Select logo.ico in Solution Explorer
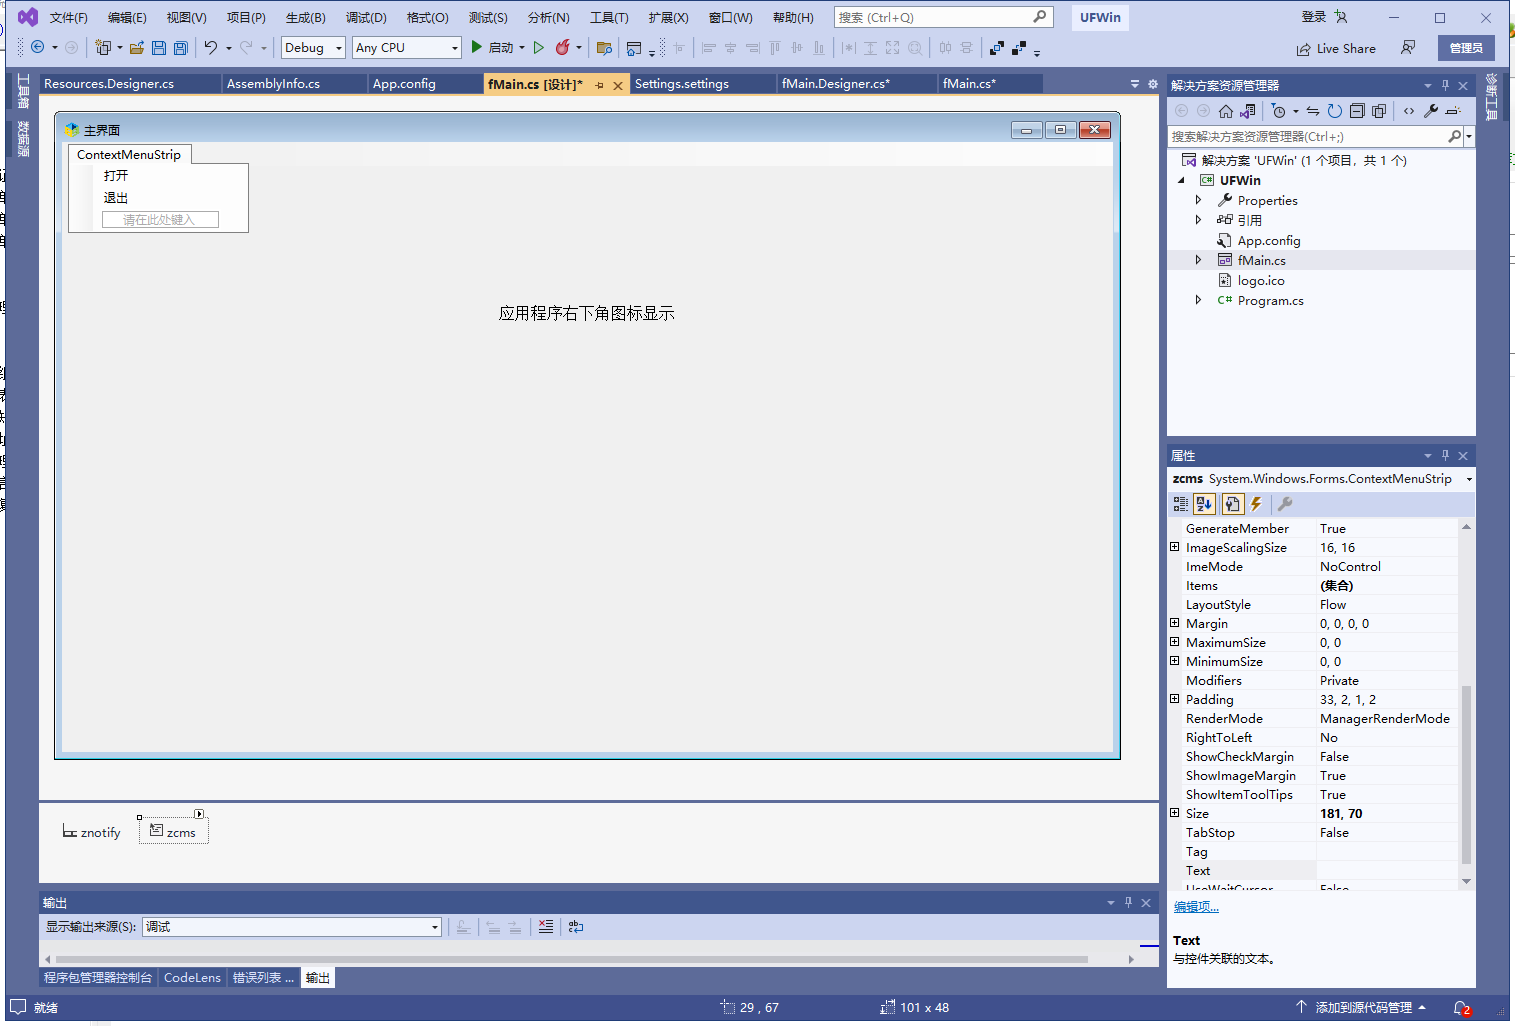1515x1026 pixels. [x=1260, y=280]
